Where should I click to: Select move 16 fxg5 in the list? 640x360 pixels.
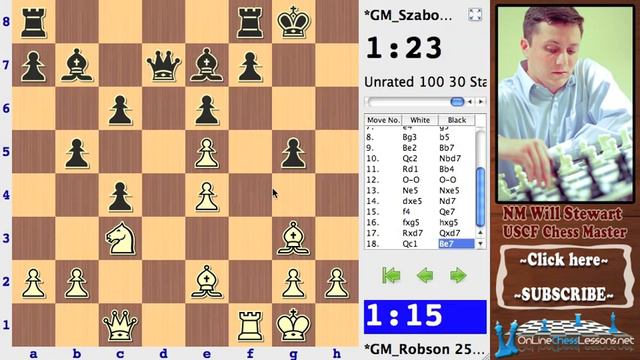tap(411, 222)
